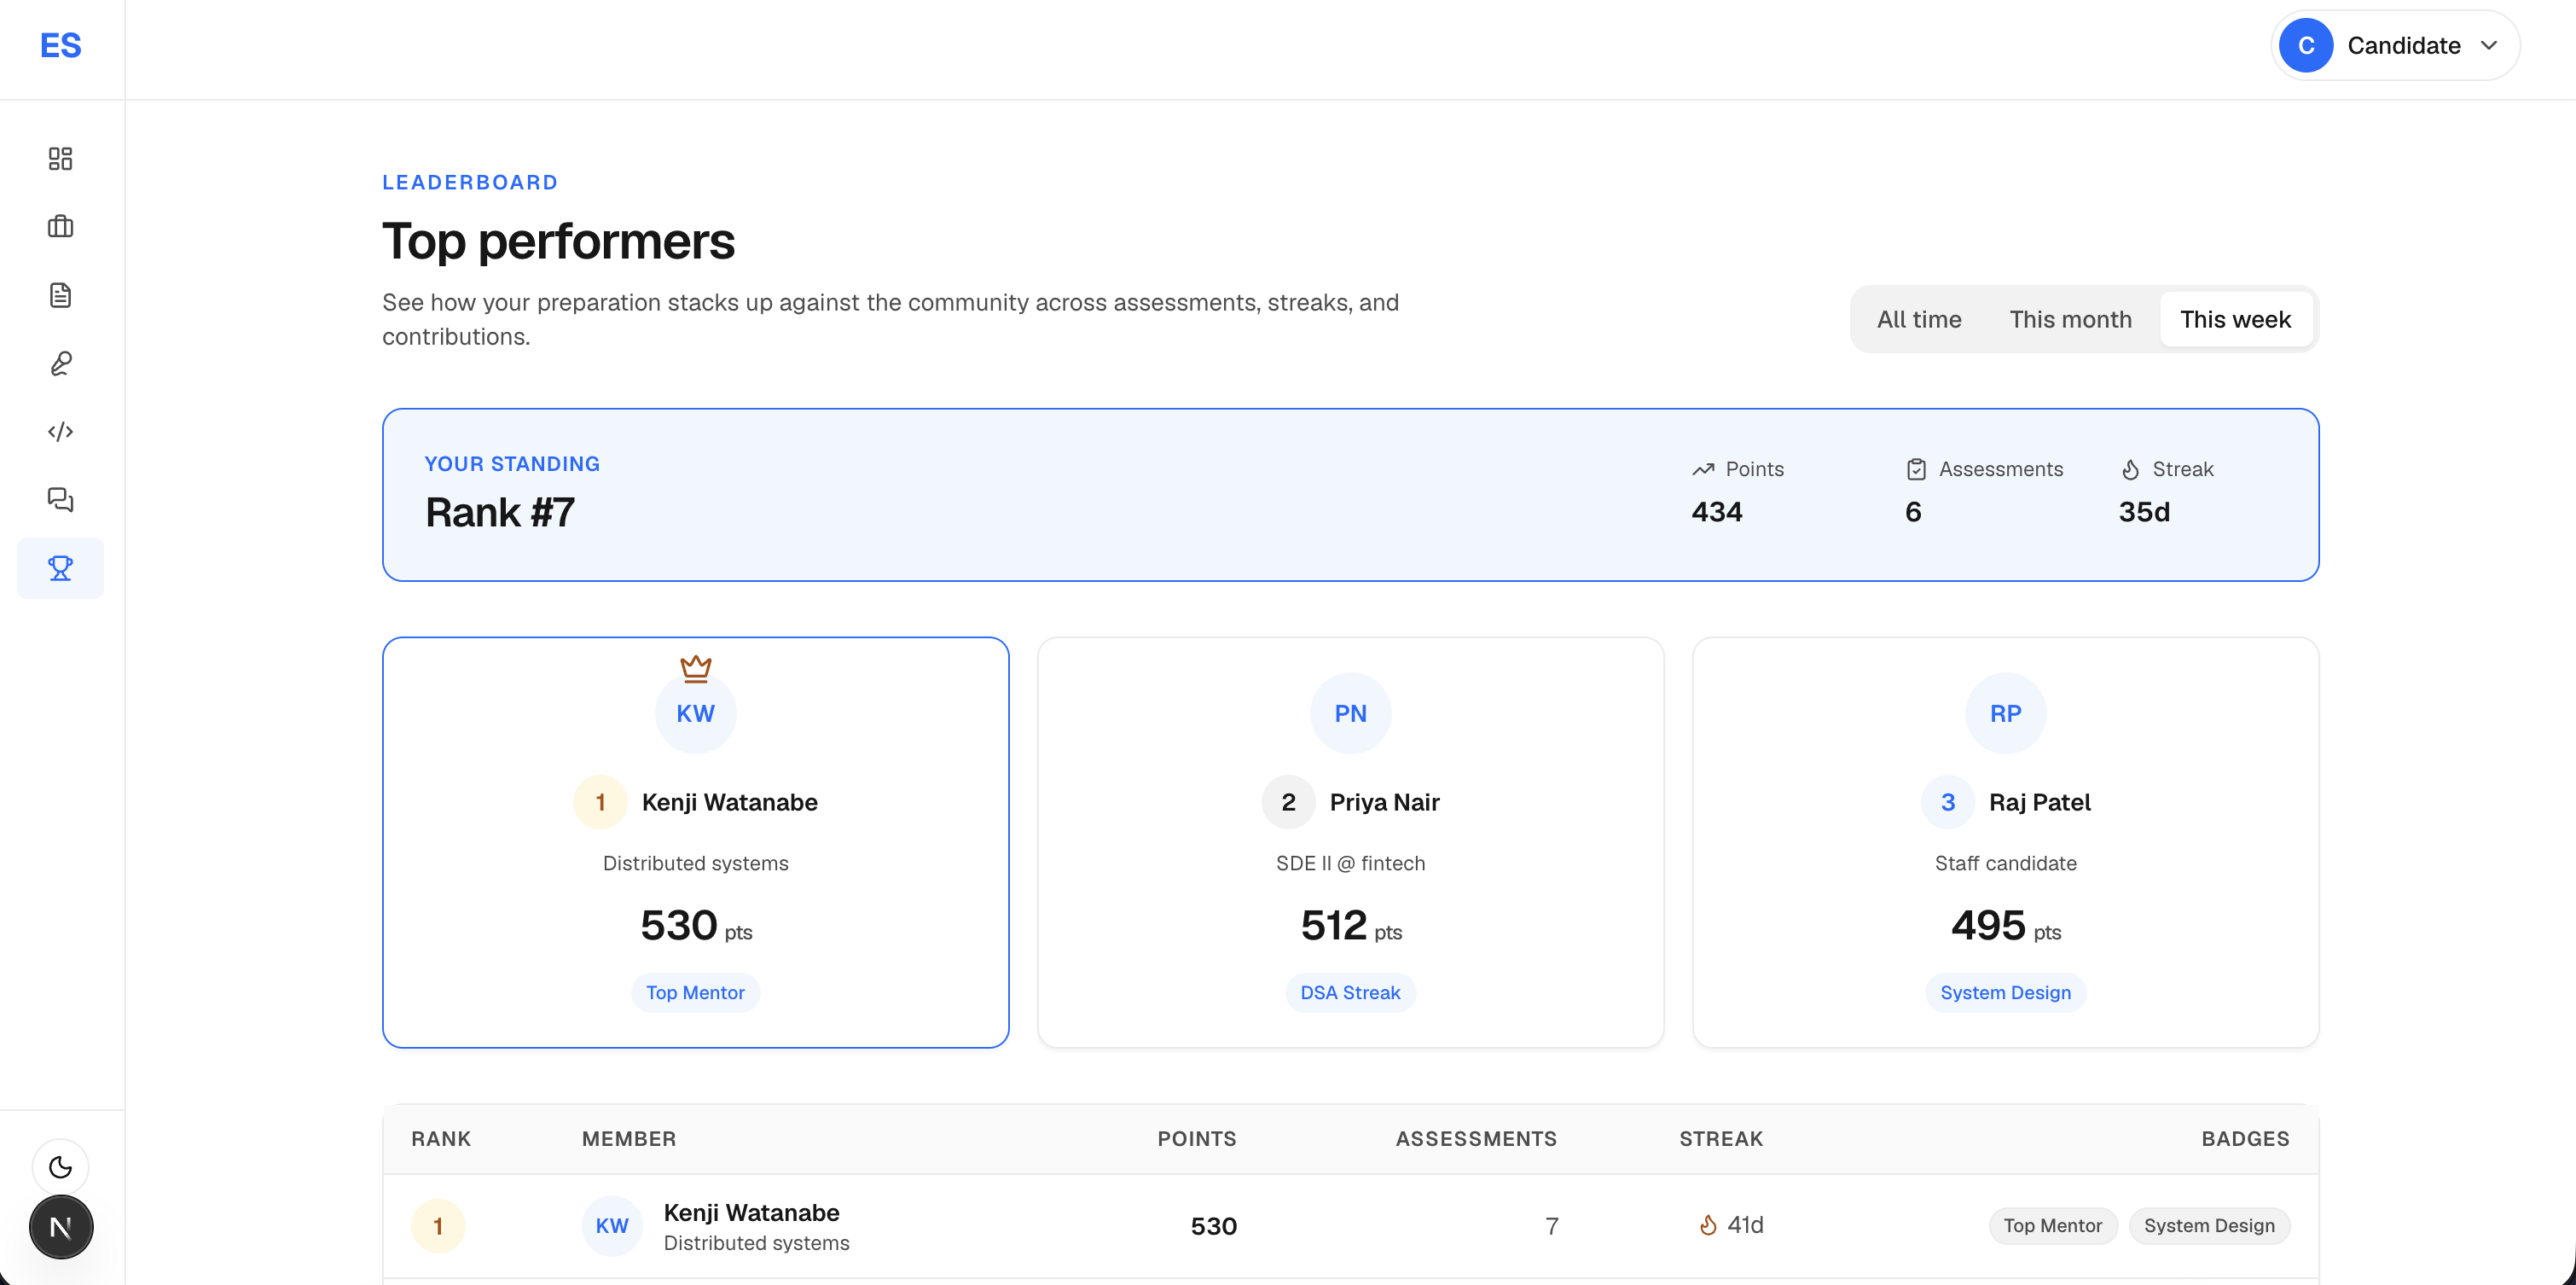Open the briefcase jobs icon in sidebar
Viewport: 2576px width, 1285px height.
tap(60, 227)
